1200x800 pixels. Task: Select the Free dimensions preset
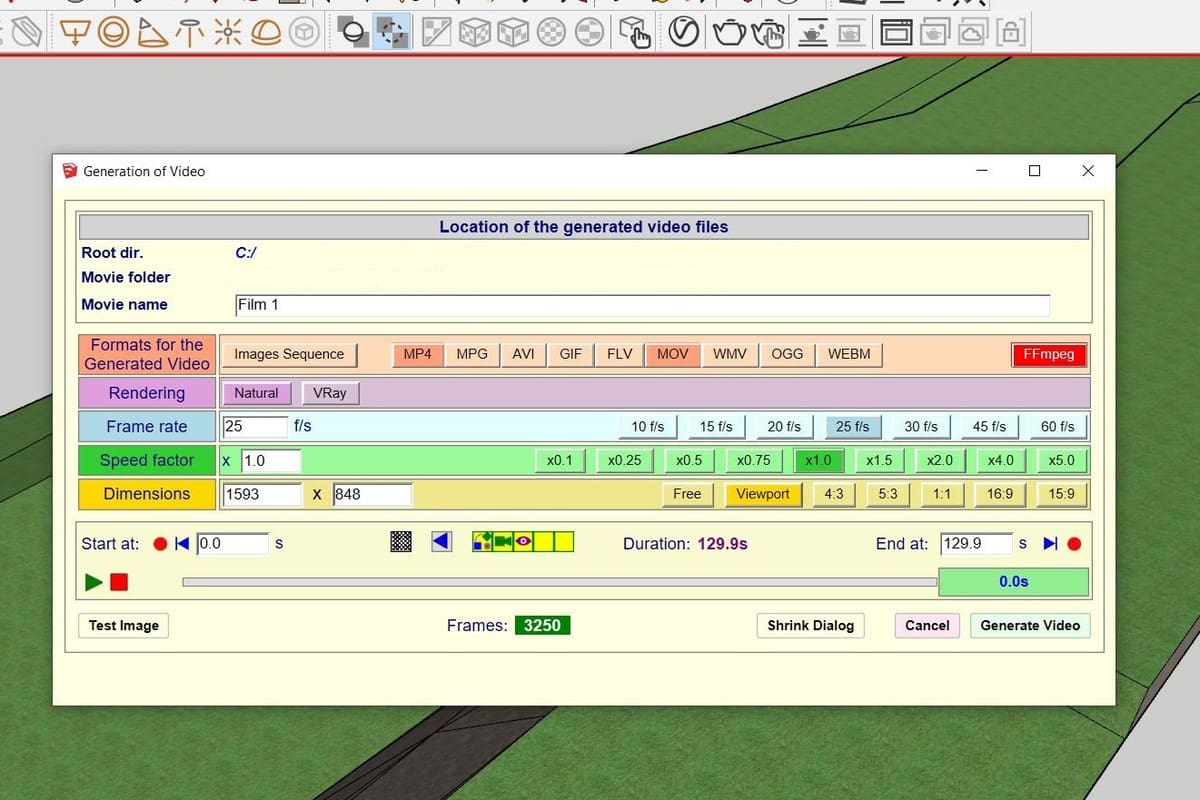pyautogui.click(x=687, y=494)
